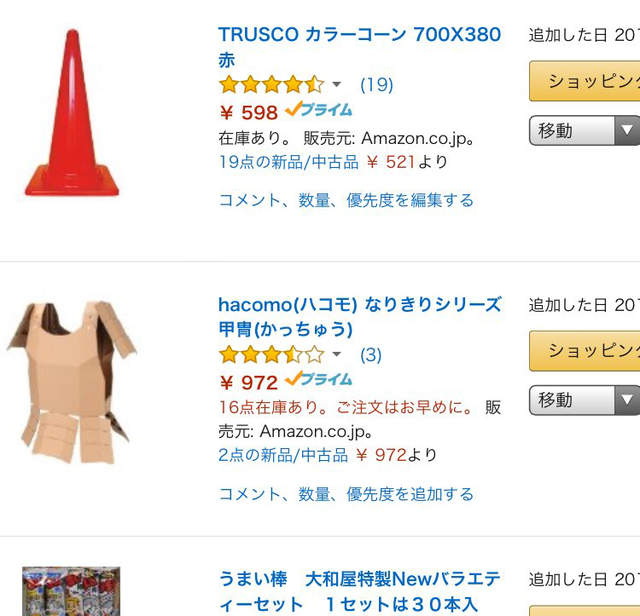Click the プライム badge beside ¥972

point(319,379)
